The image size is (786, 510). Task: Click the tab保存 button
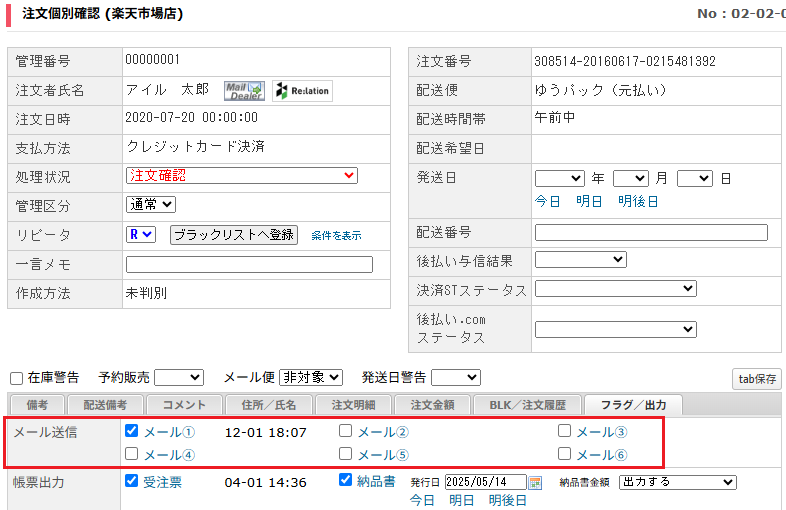[x=757, y=379]
